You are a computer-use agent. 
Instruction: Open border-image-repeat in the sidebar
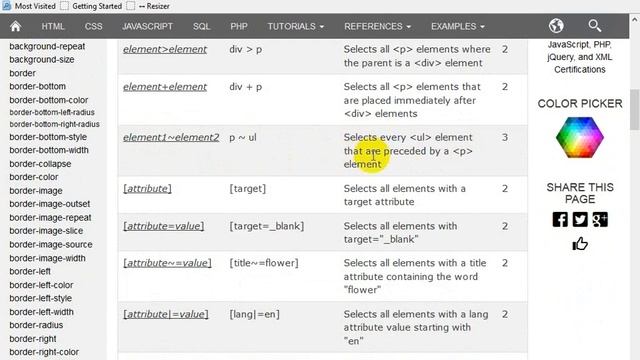[x=50, y=218]
